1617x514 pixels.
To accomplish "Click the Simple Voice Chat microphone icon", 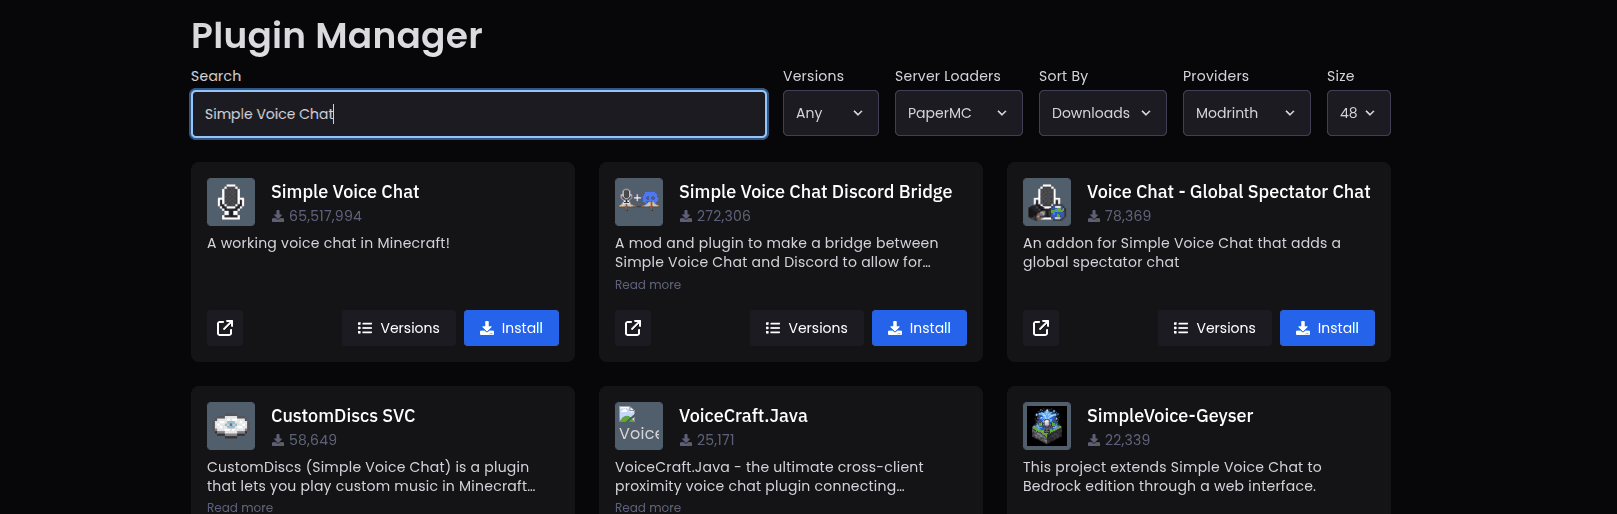I will pyautogui.click(x=231, y=202).
